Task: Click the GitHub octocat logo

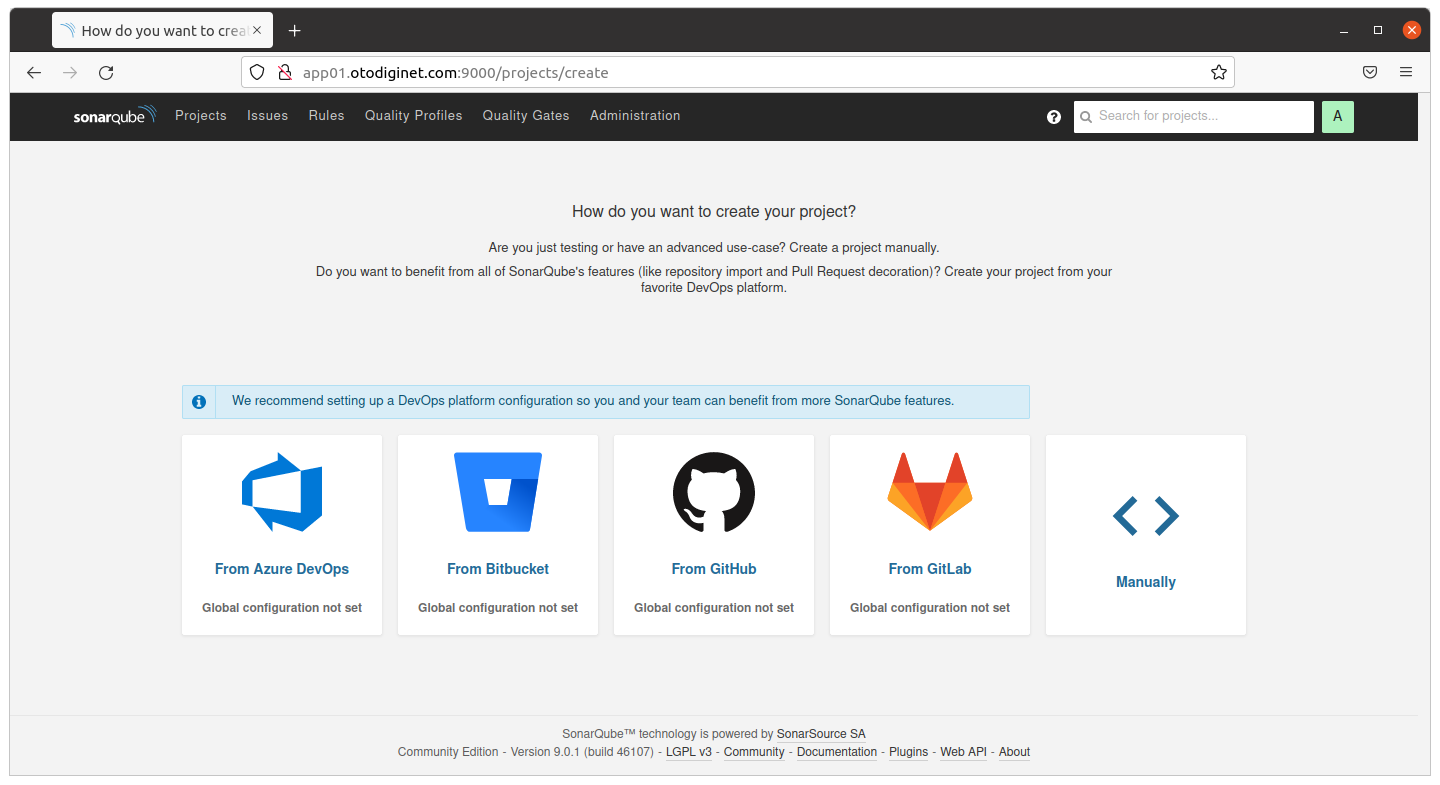Action: [x=714, y=492]
